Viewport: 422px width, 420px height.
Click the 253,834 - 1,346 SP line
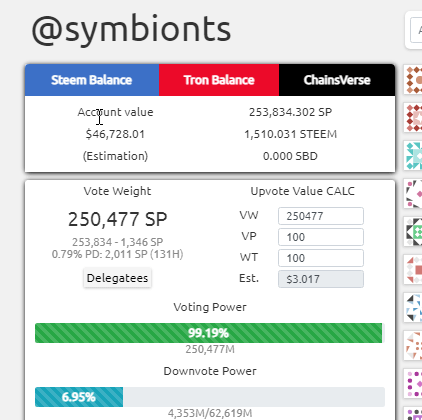117,242
